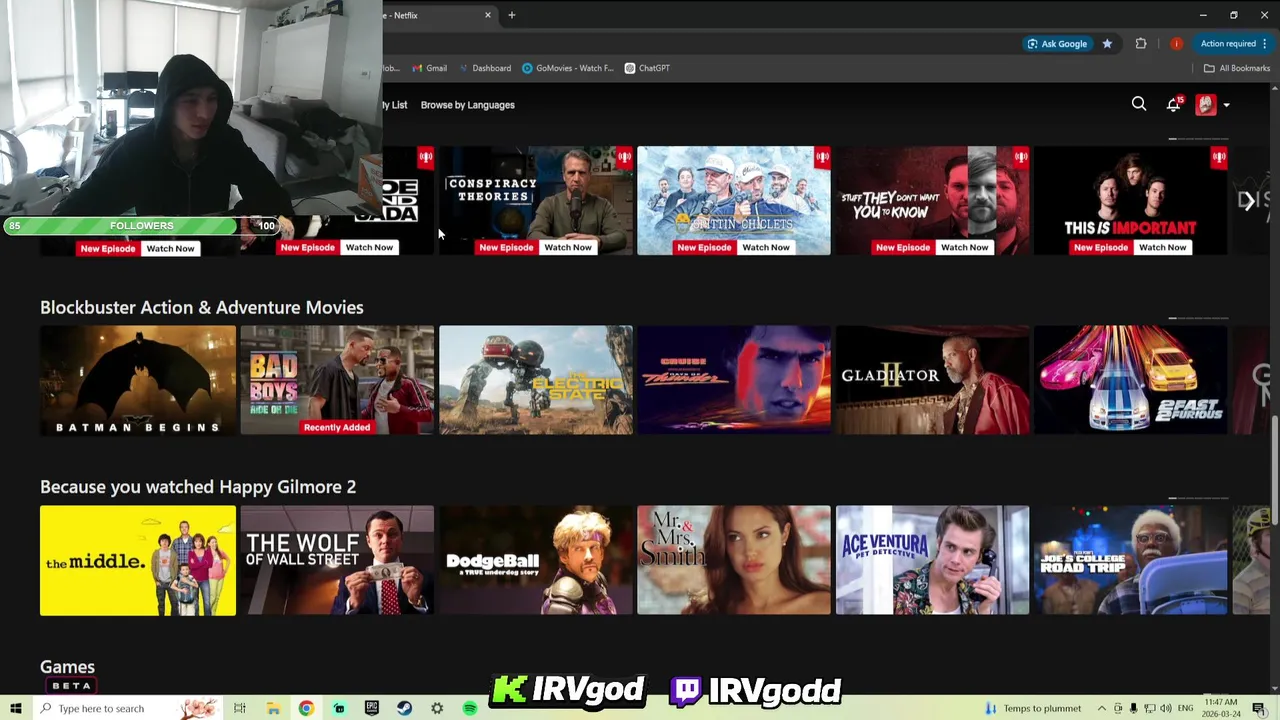Open Blockbuster Action & Adventure Movies row
Screen dimensions: 1280x720
[202, 307]
